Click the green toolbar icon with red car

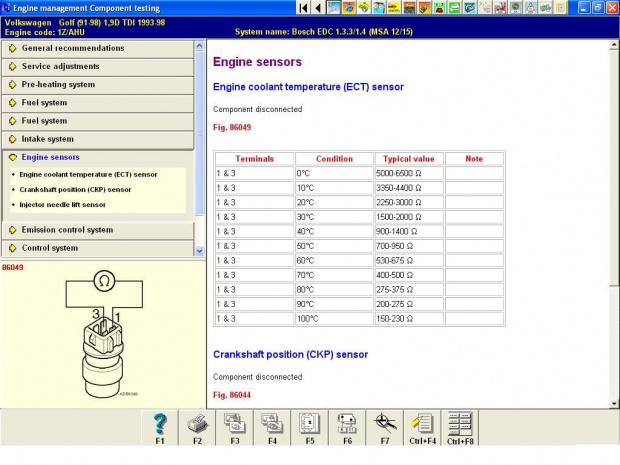point(439,8)
